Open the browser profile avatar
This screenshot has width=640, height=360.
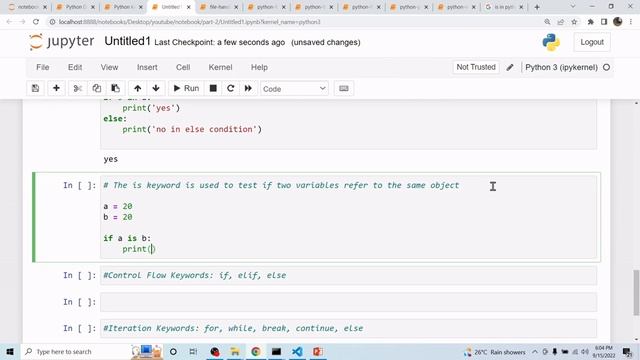[618, 22]
